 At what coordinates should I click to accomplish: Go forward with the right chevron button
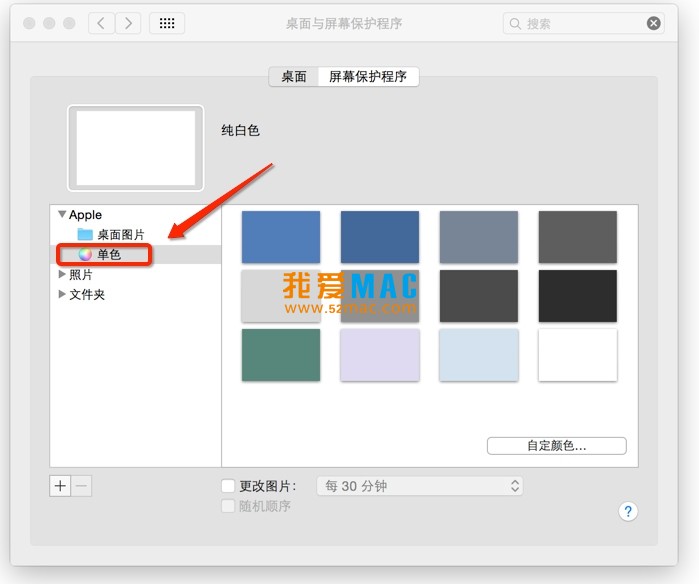tap(128, 23)
